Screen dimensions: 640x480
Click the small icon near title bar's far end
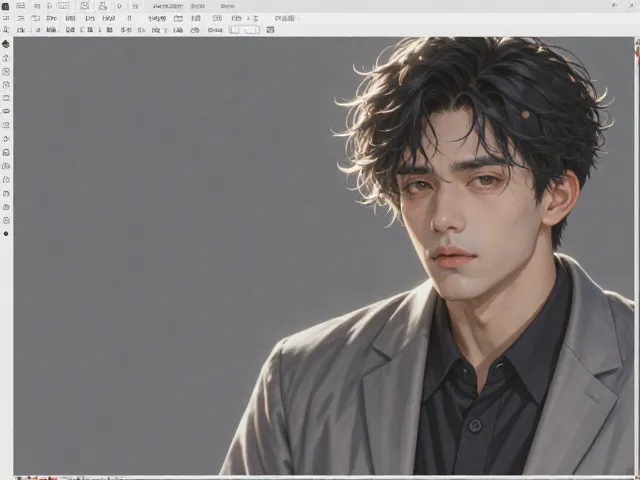pos(615,5)
